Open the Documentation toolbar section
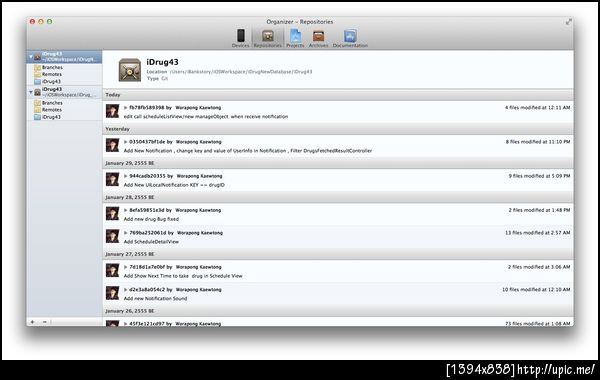The width and height of the screenshot is (600, 380). click(x=350, y=38)
